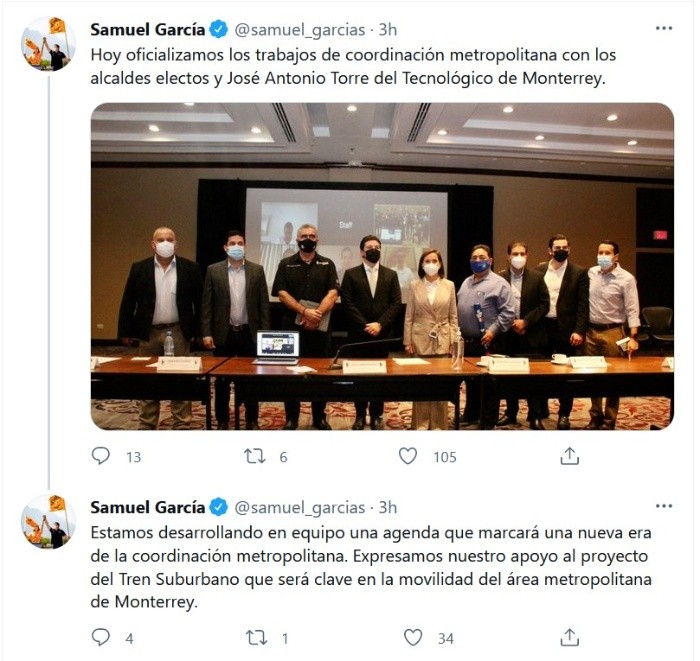Image resolution: width=700 pixels, height=661 pixels.
Task: Open the more options menu on second tweet
Action: coord(664,506)
